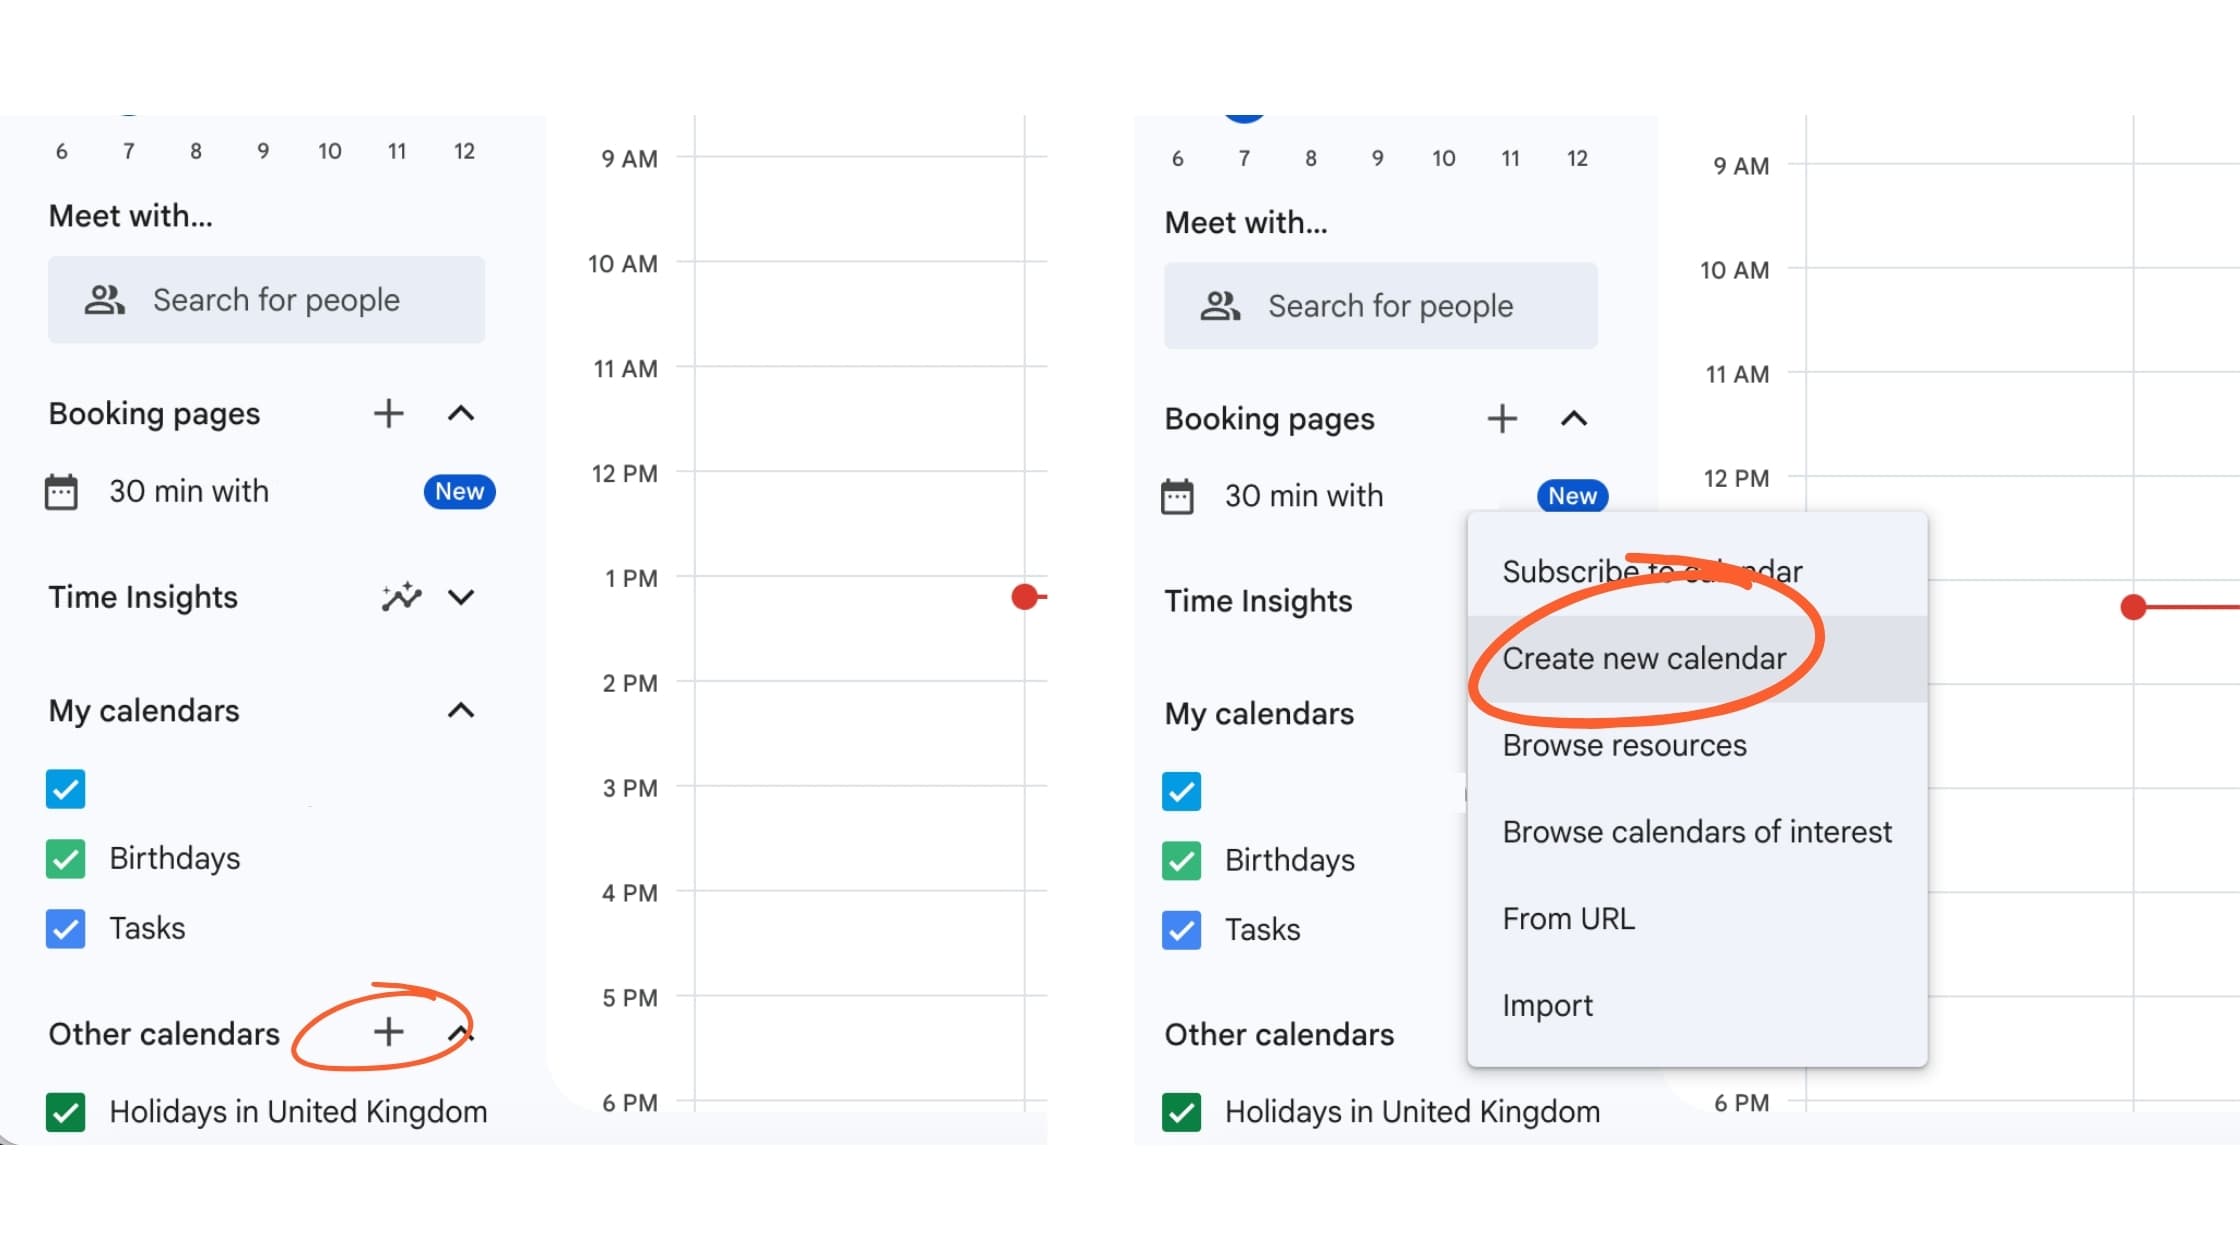Select date 12 in left mini calendar
This screenshot has height=1260, width=2240.
point(464,151)
